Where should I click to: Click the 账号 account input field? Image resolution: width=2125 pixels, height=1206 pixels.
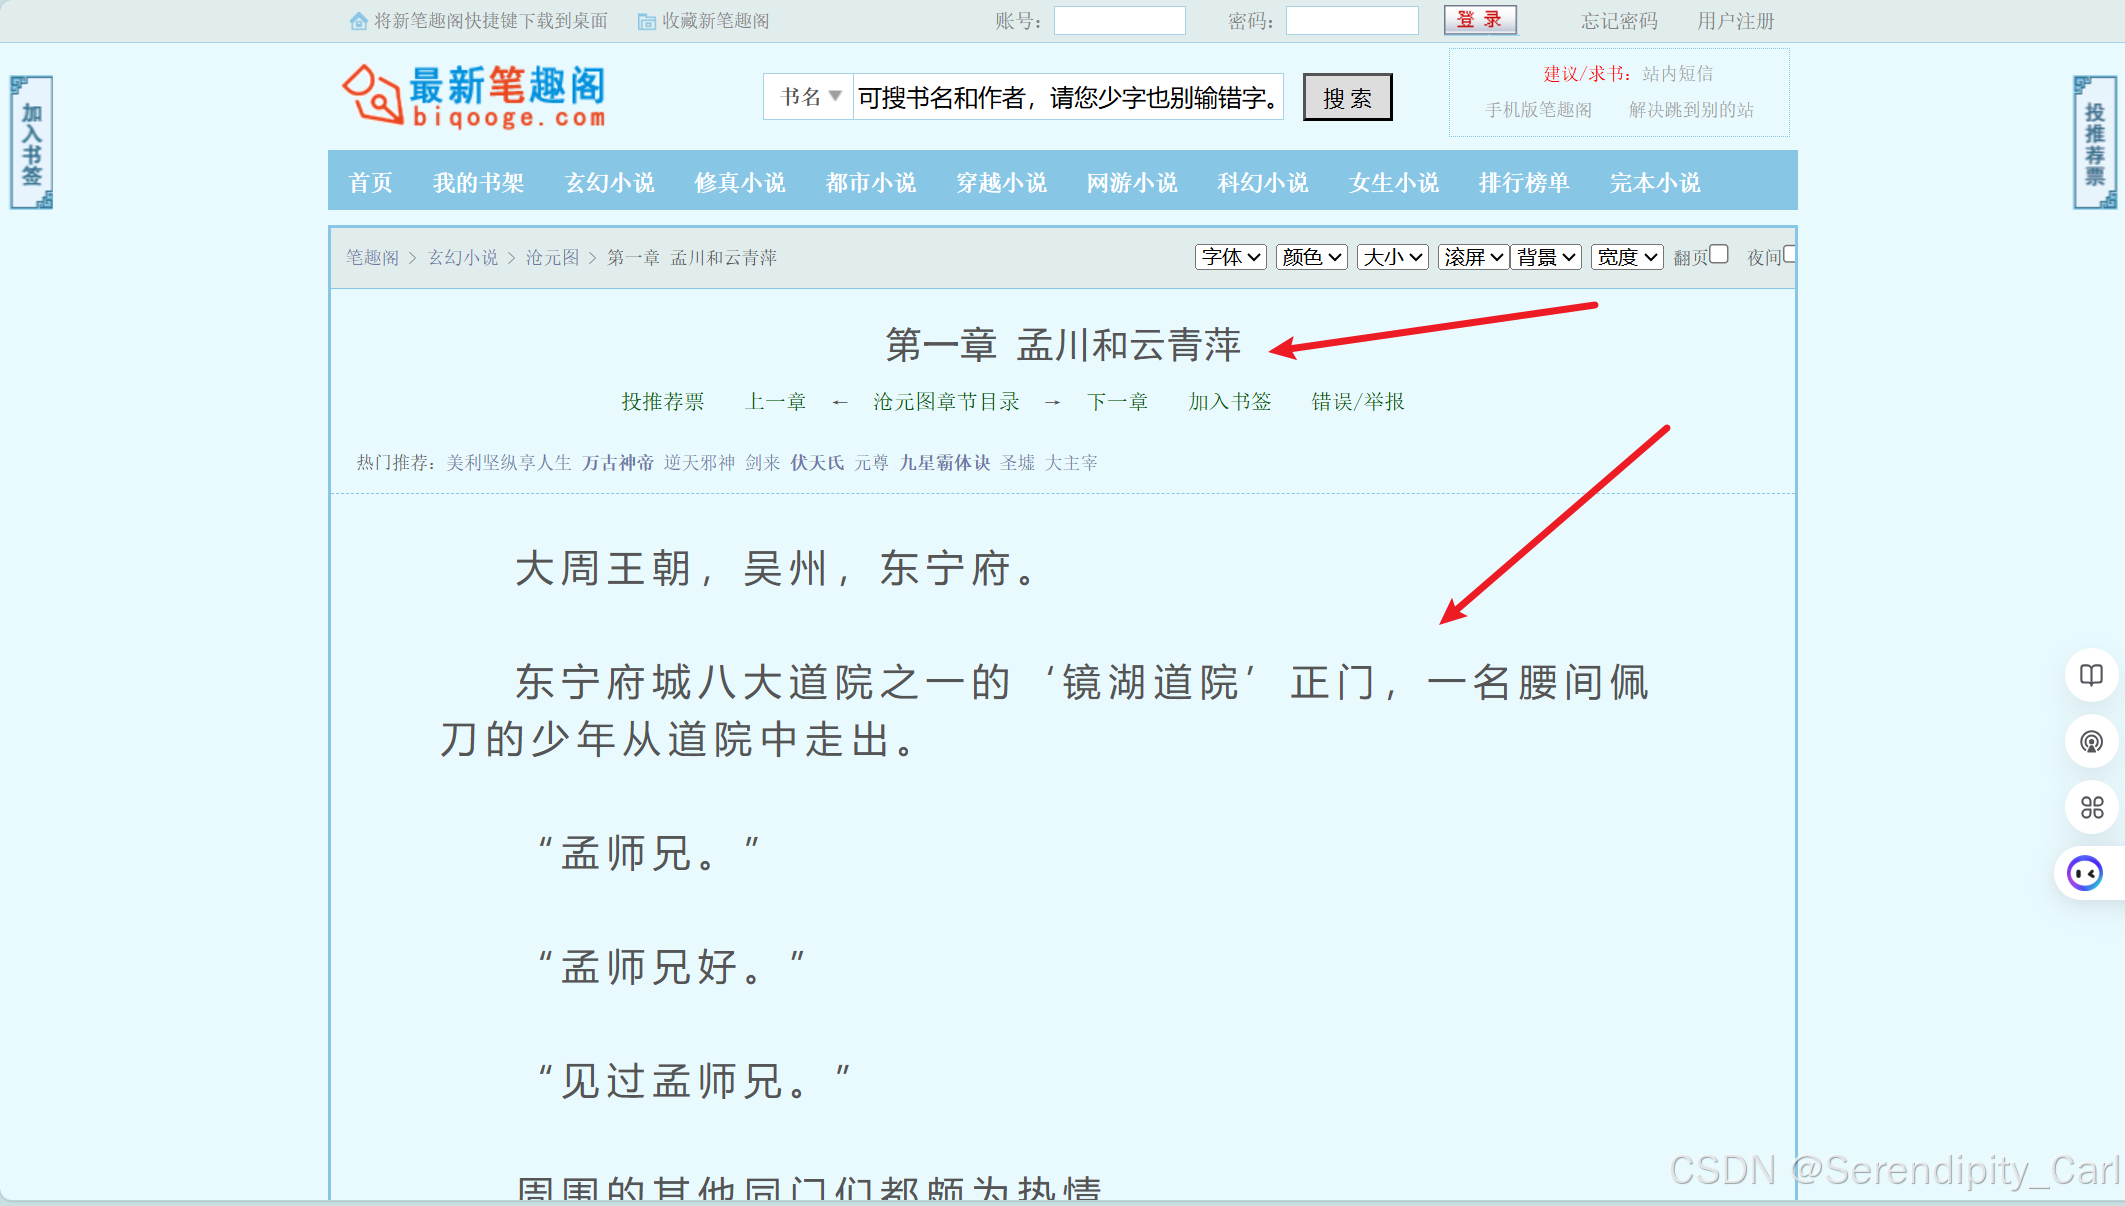[x=1119, y=21]
